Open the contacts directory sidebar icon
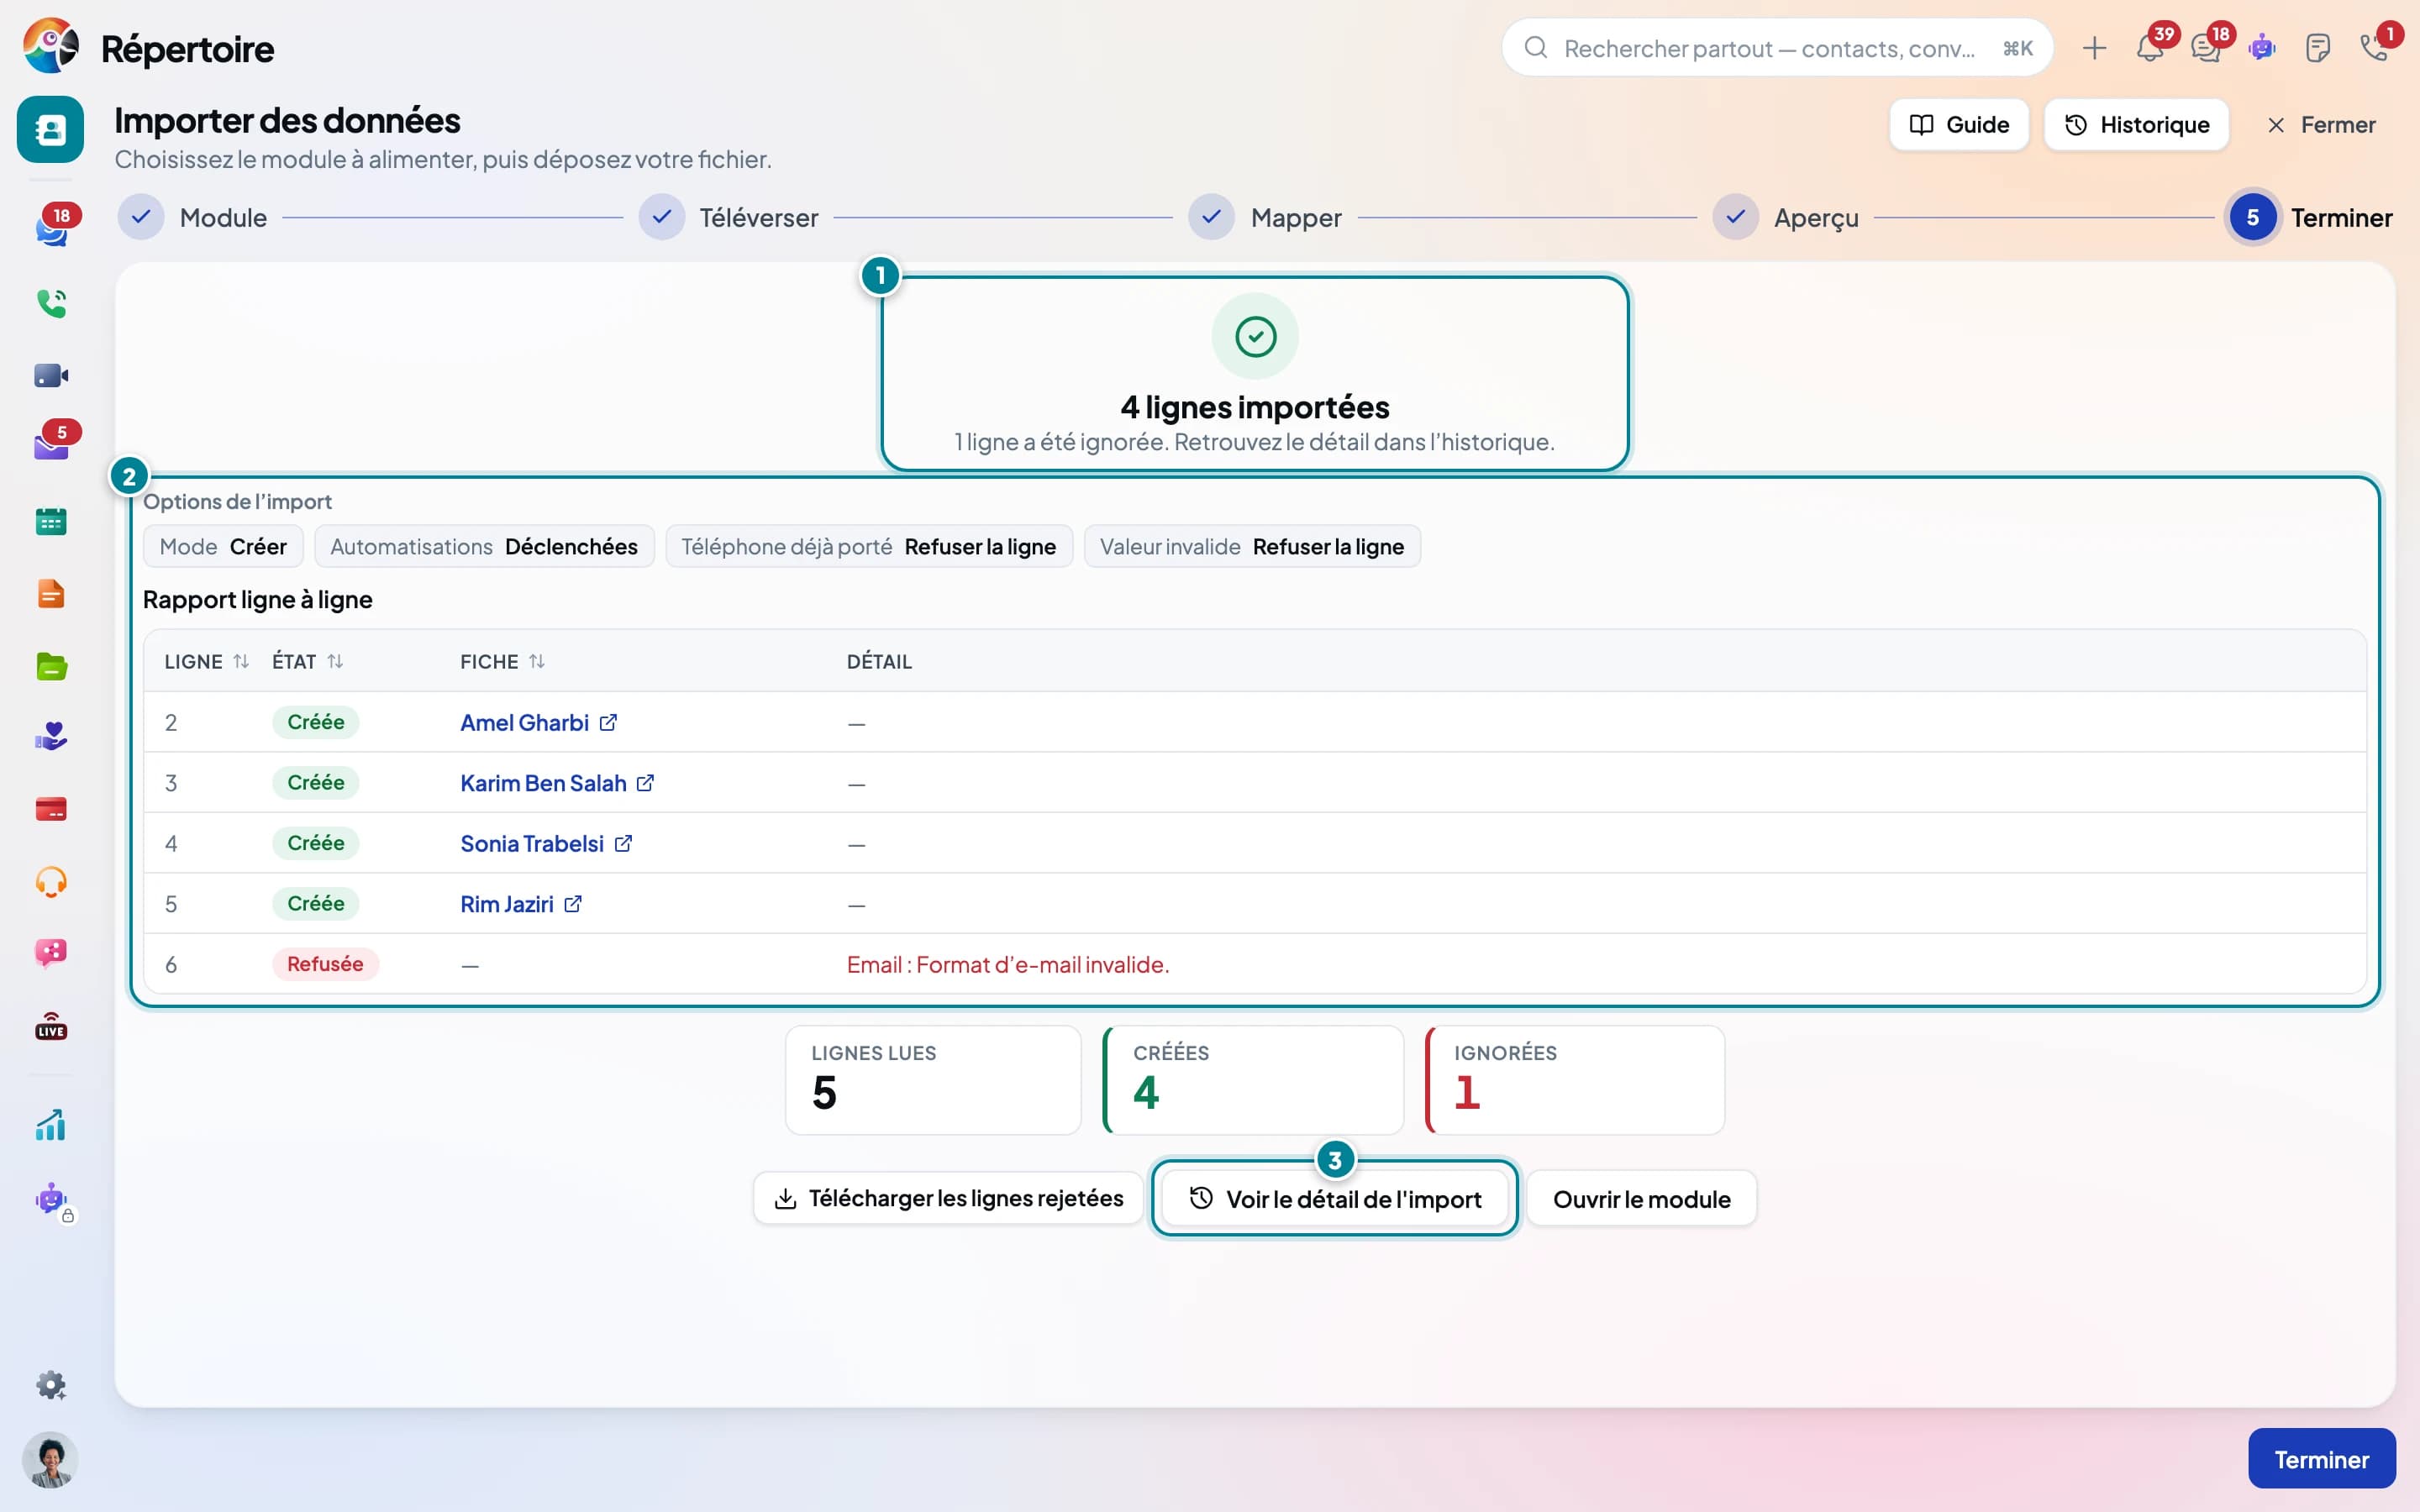This screenshot has height=1512, width=2420. (x=50, y=129)
